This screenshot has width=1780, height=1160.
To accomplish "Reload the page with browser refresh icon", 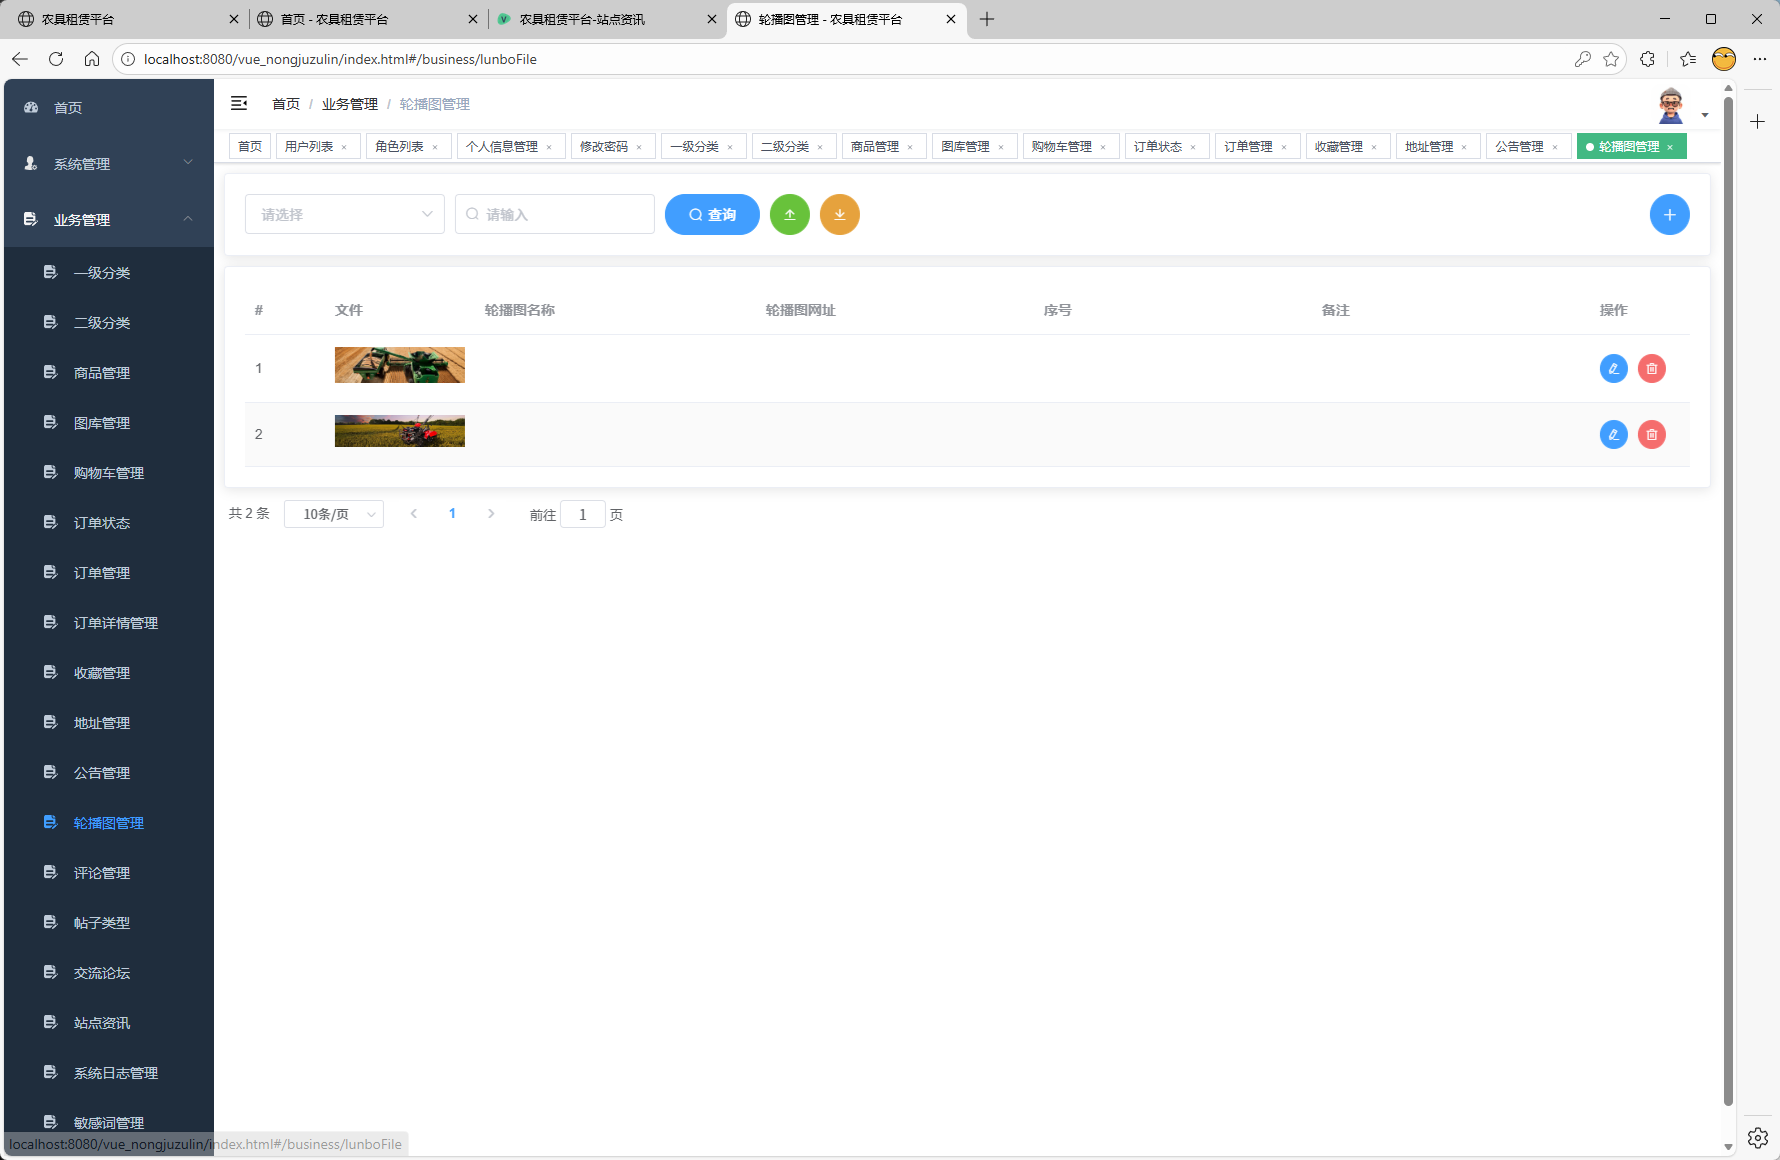I will coord(56,59).
